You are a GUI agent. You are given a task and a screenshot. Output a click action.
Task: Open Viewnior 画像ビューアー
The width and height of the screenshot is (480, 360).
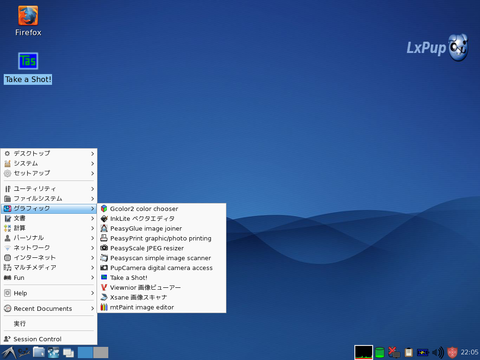point(161,287)
